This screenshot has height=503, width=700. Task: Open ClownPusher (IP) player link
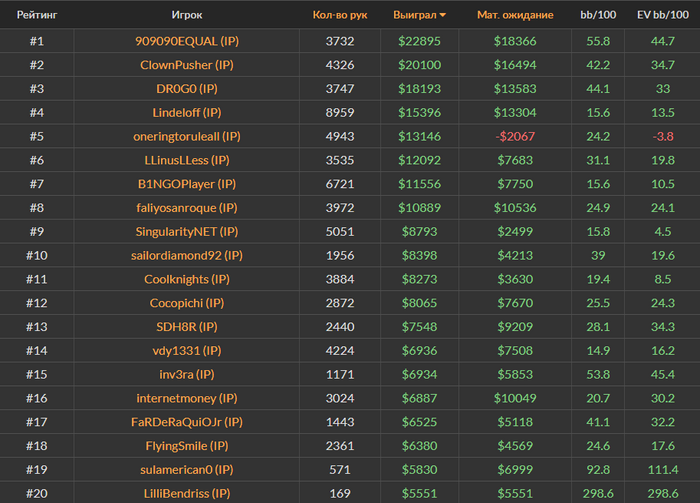click(187, 65)
